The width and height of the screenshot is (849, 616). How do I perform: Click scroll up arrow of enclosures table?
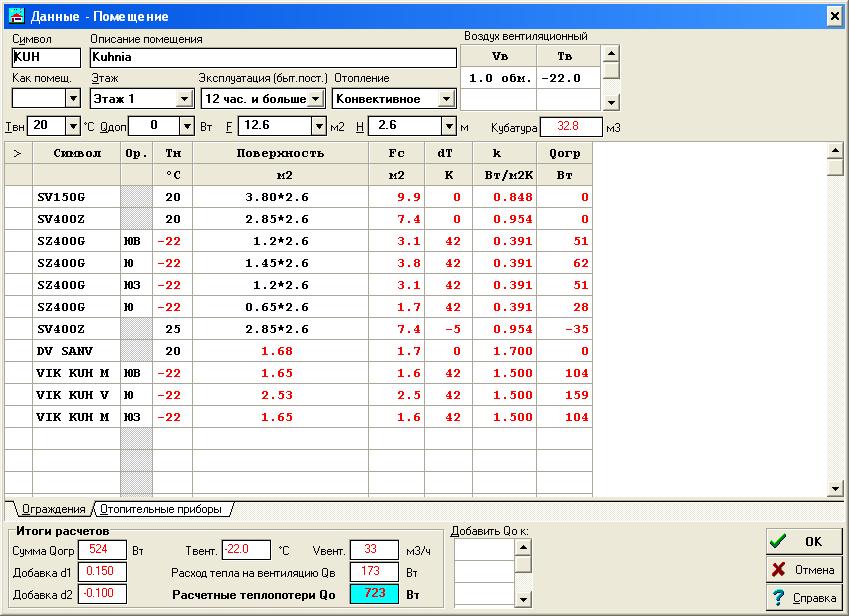[x=835, y=150]
